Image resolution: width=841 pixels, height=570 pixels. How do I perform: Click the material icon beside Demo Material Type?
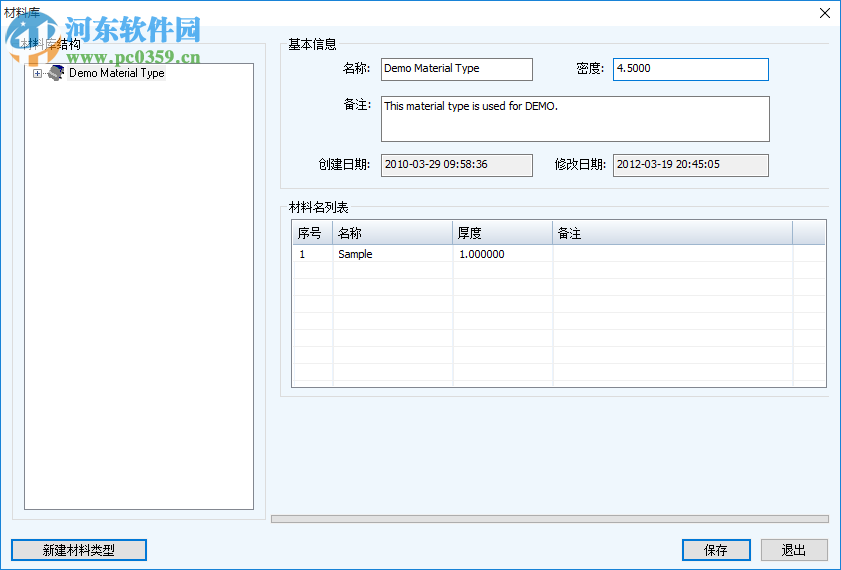pos(56,73)
